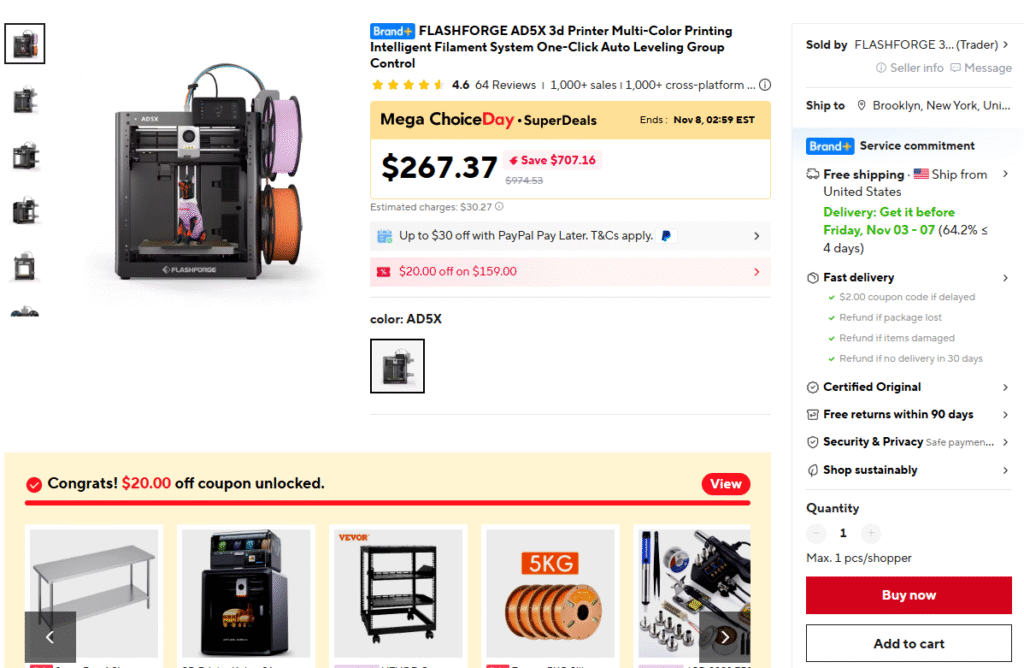1024x668 pixels.
Task: Increase quantity with the plus button
Action: pyautogui.click(x=871, y=533)
